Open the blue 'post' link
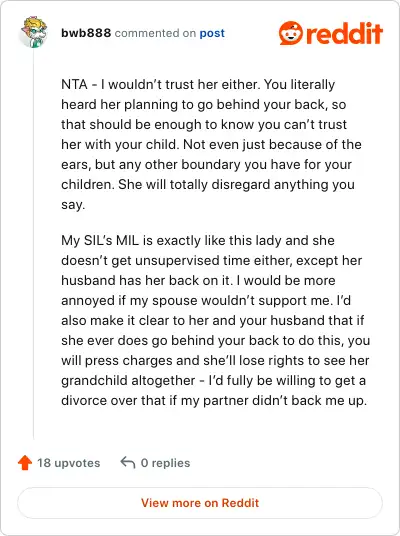Screen dimensions: 400x536 tap(212, 34)
